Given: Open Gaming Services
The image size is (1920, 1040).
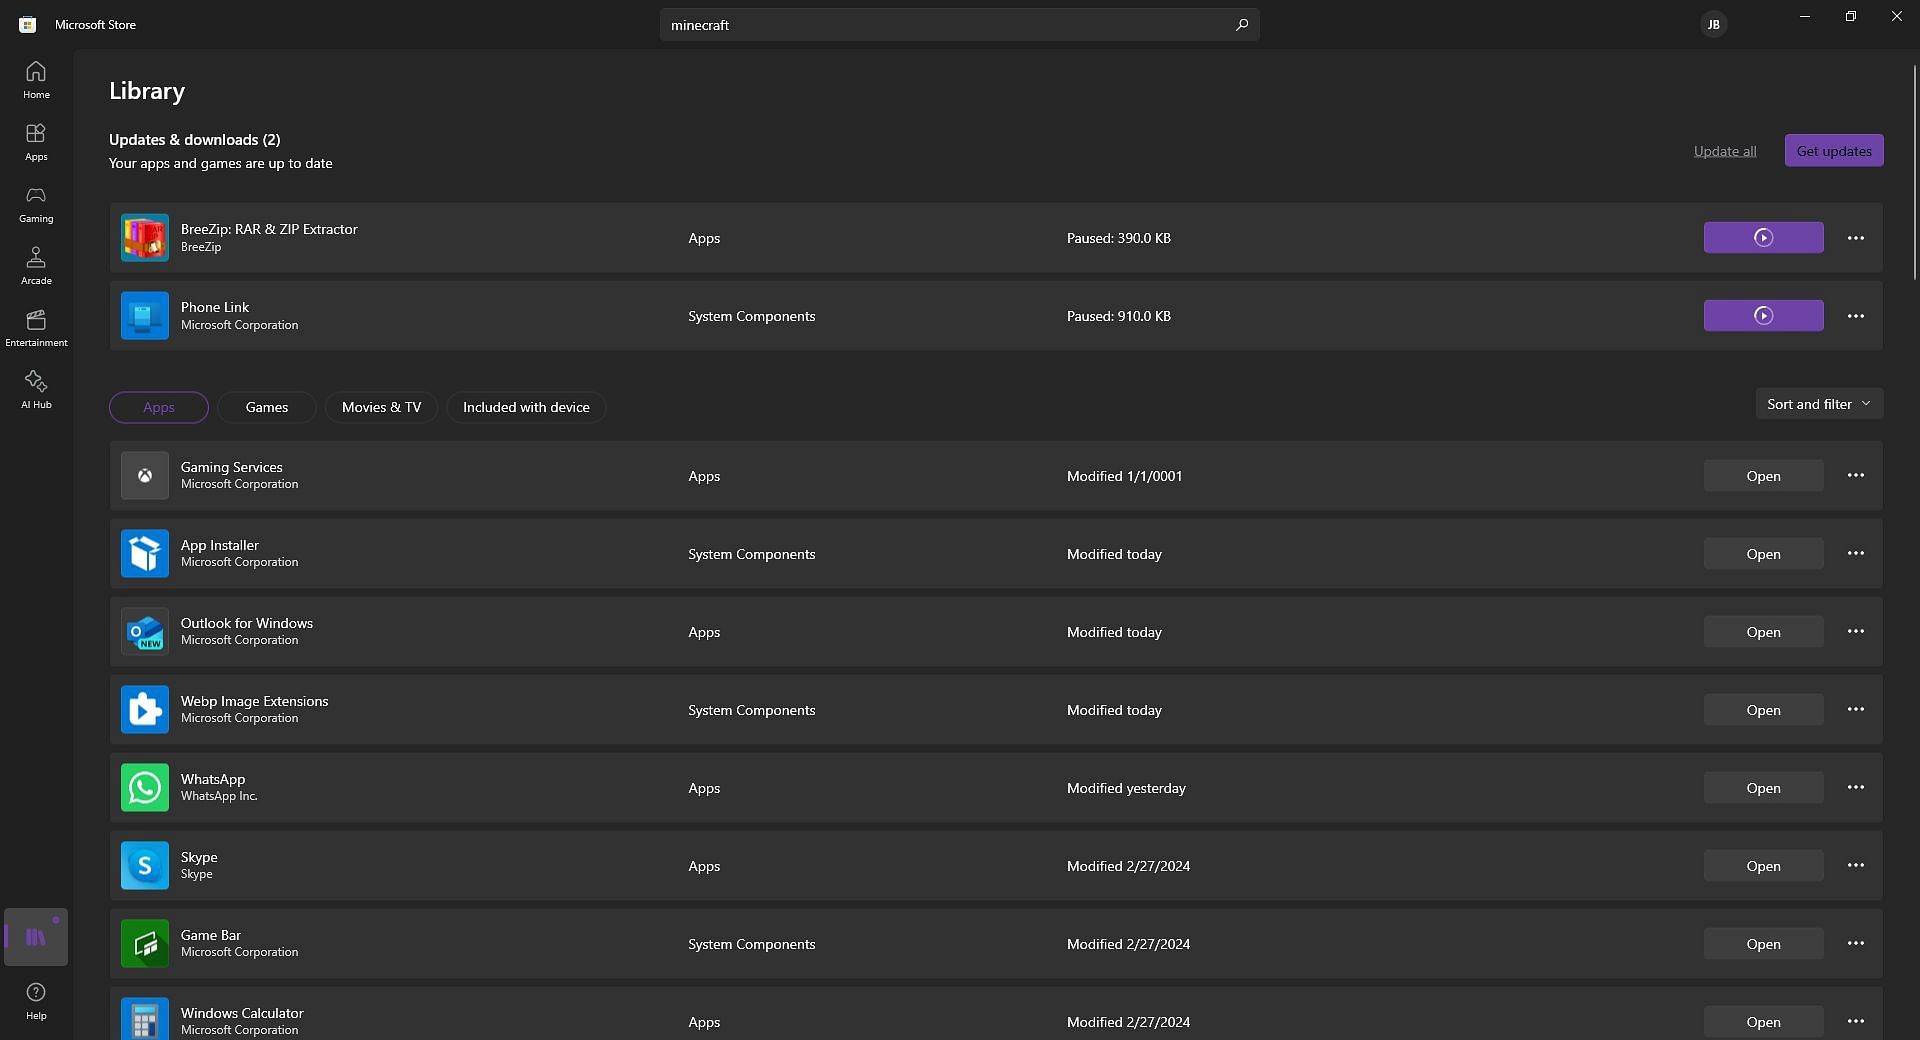Looking at the screenshot, I should click(x=1763, y=476).
